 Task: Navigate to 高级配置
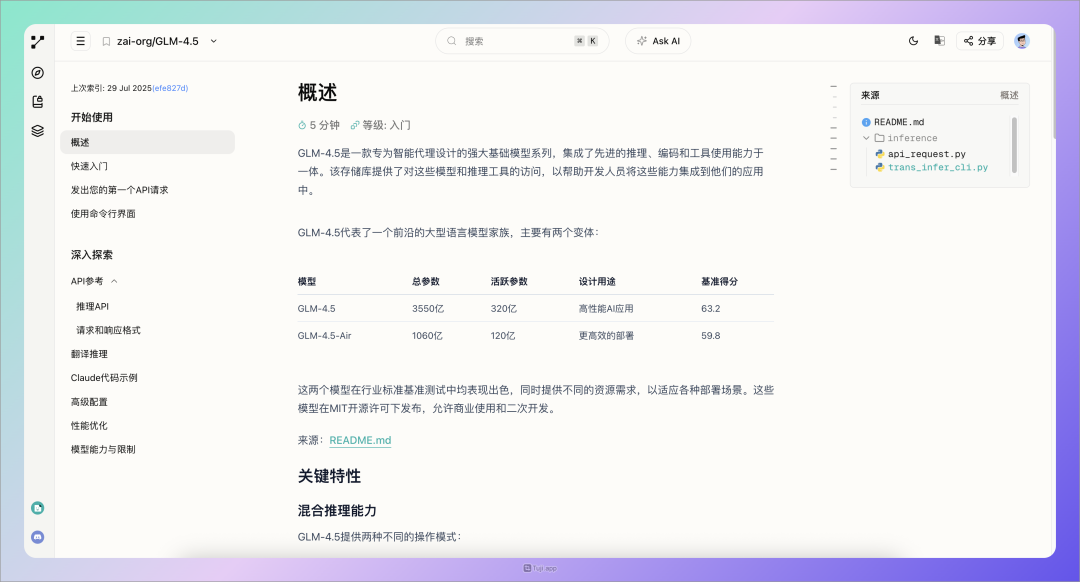pos(89,402)
